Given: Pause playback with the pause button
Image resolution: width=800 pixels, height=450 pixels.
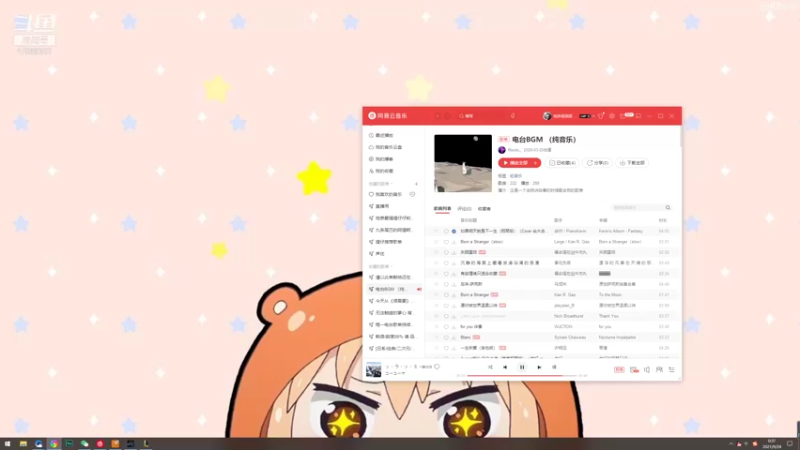Looking at the screenshot, I should pos(522,367).
